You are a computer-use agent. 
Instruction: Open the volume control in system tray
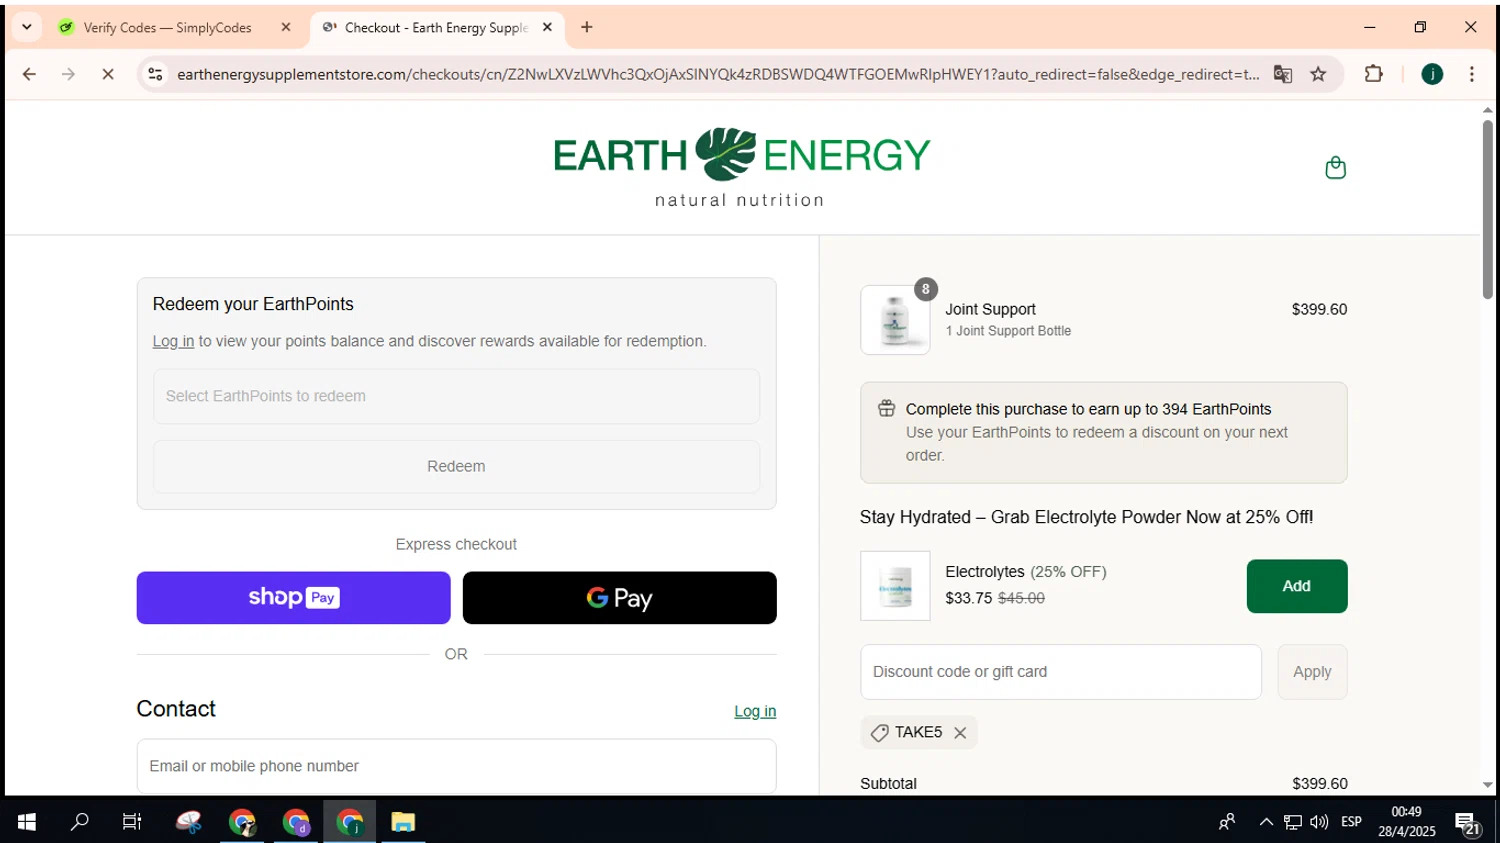point(1319,822)
